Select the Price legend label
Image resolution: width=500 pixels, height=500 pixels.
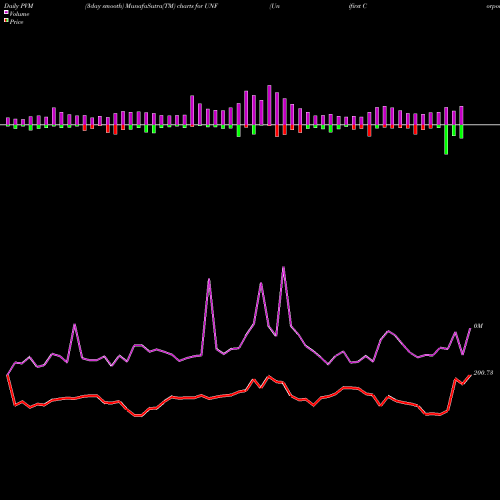tap(16, 22)
